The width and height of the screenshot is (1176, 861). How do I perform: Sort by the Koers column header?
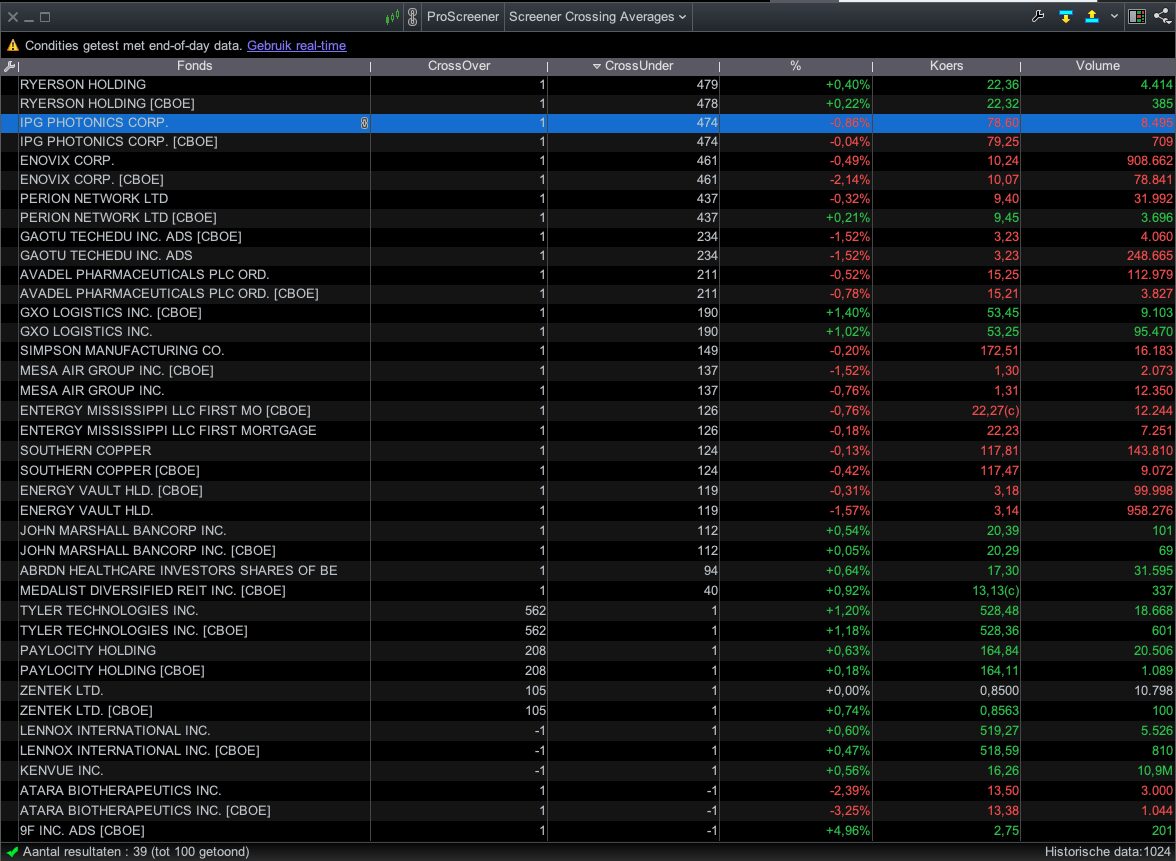pos(946,66)
